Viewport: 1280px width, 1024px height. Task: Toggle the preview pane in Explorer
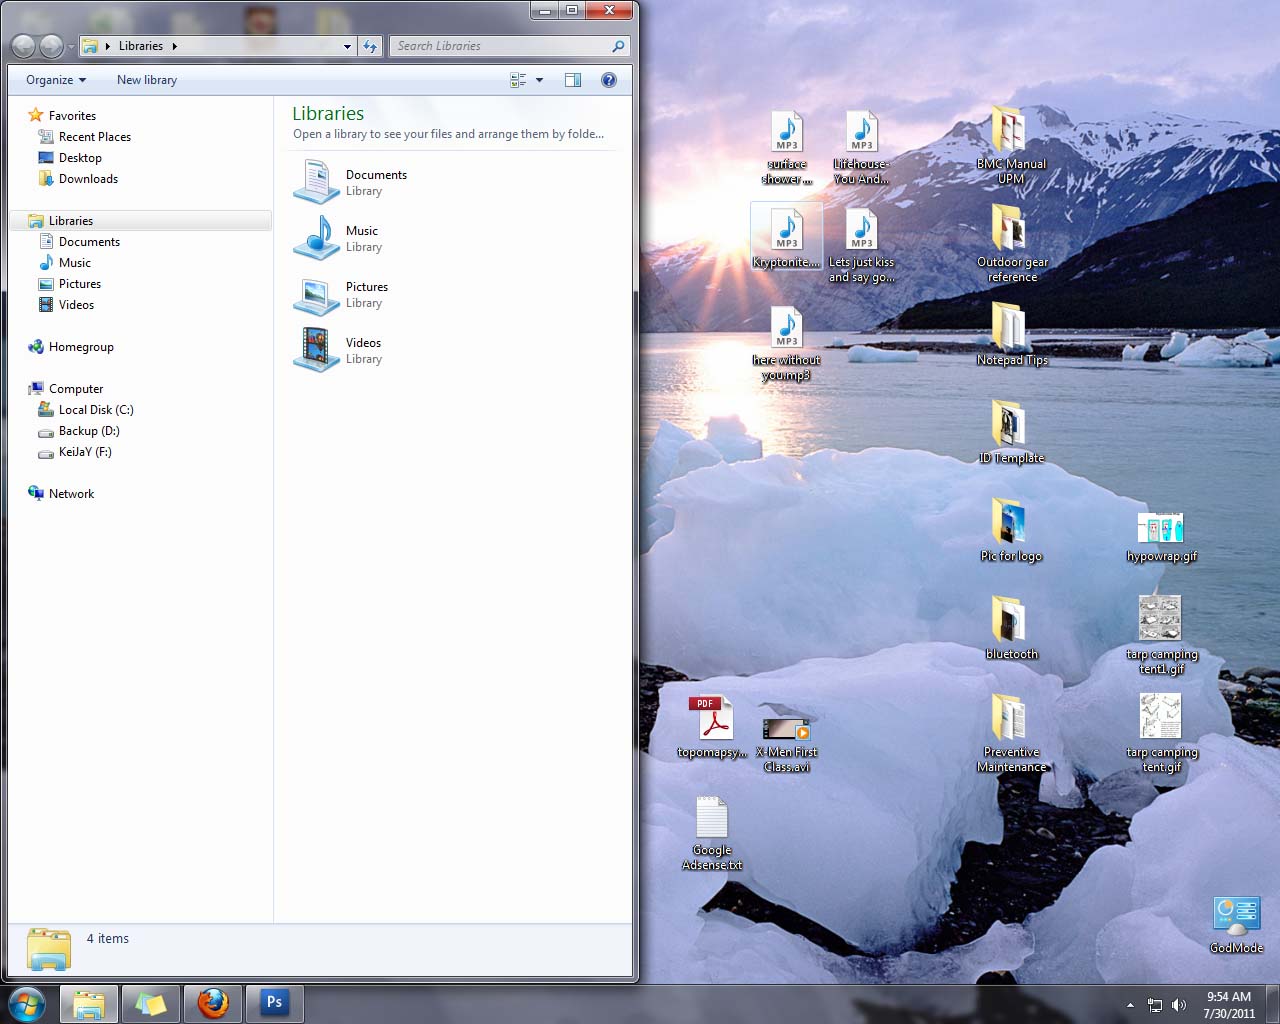pos(573,79)
